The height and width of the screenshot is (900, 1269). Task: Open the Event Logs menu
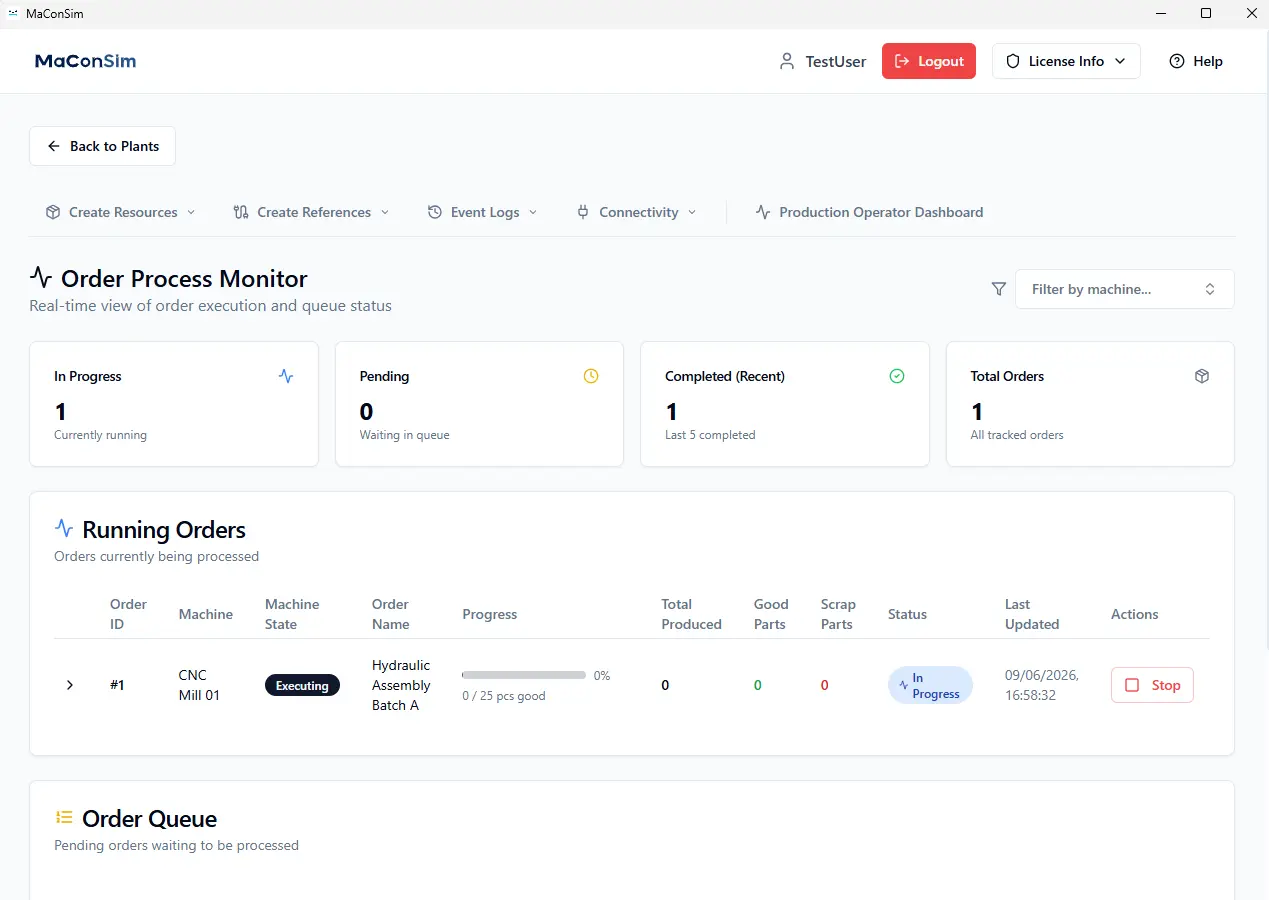482,212
